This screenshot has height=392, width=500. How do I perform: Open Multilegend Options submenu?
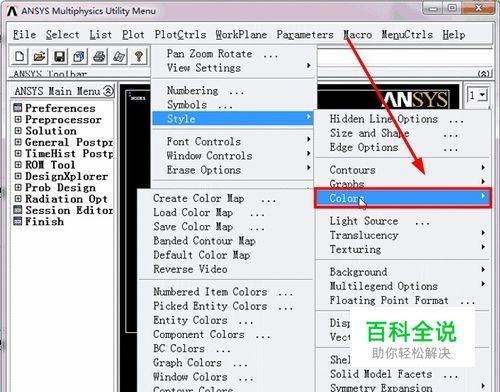click(x=402, y=286)
